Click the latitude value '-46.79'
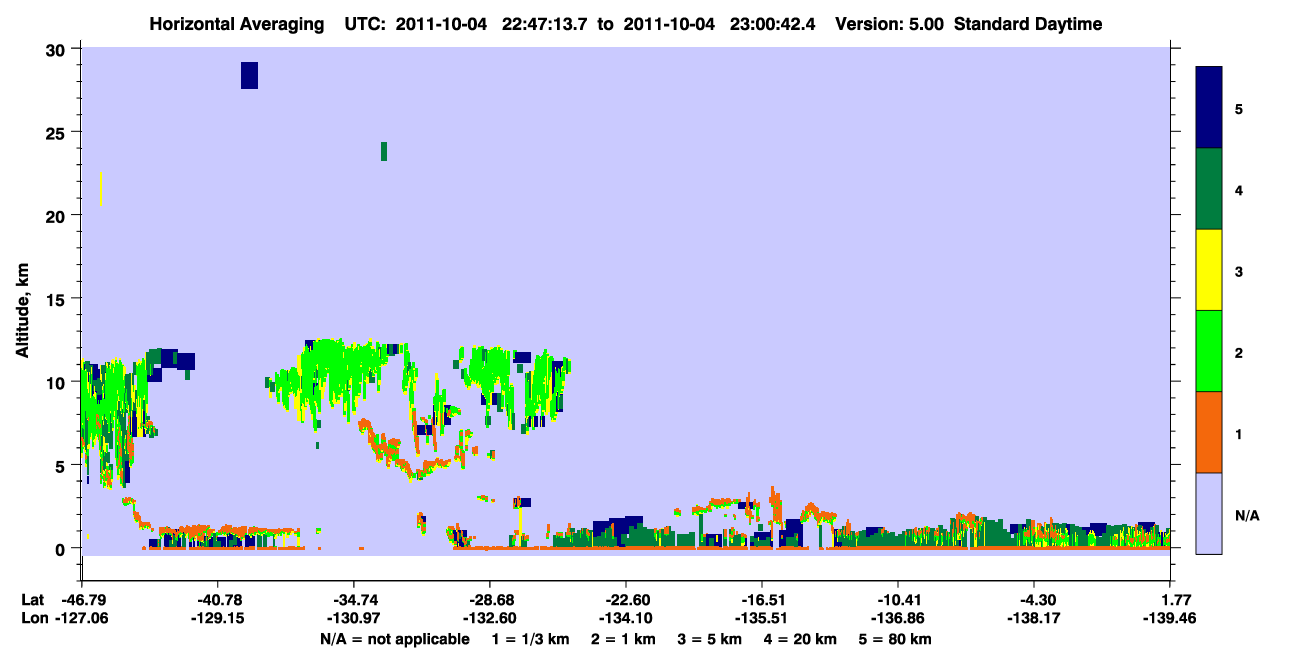Viewport: 1300px width, 667px height. point(82,600)
